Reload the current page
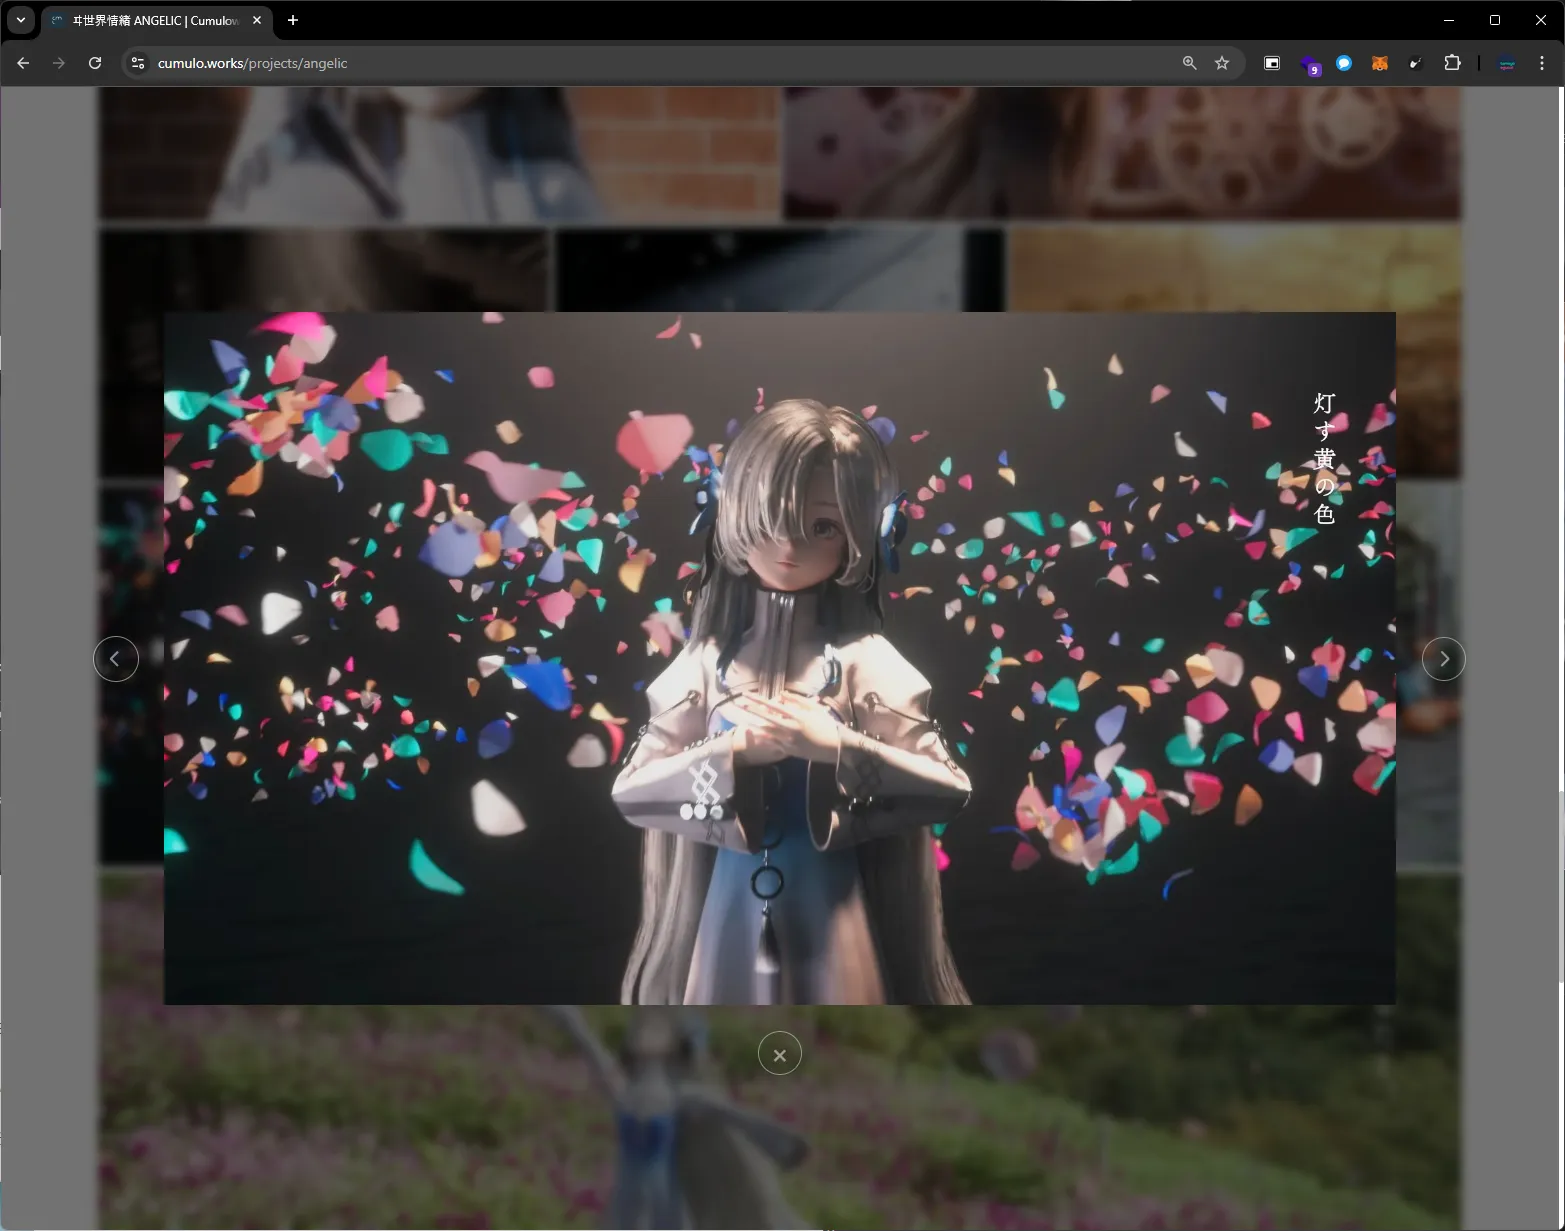 click(x=95, y=63)
